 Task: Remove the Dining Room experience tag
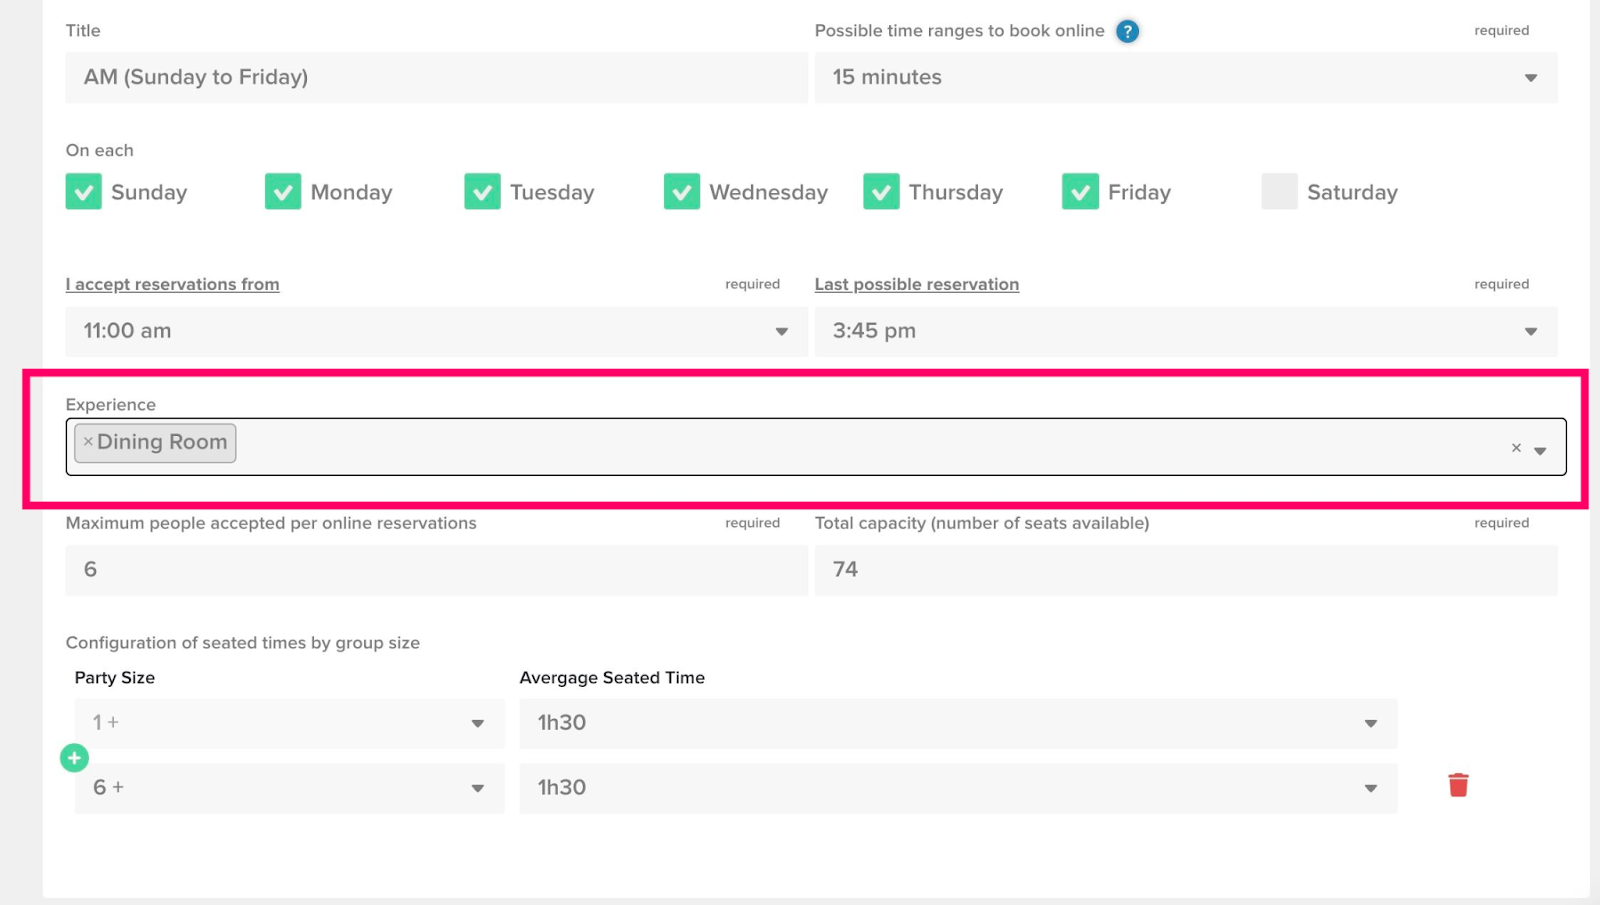coord(88,442)
